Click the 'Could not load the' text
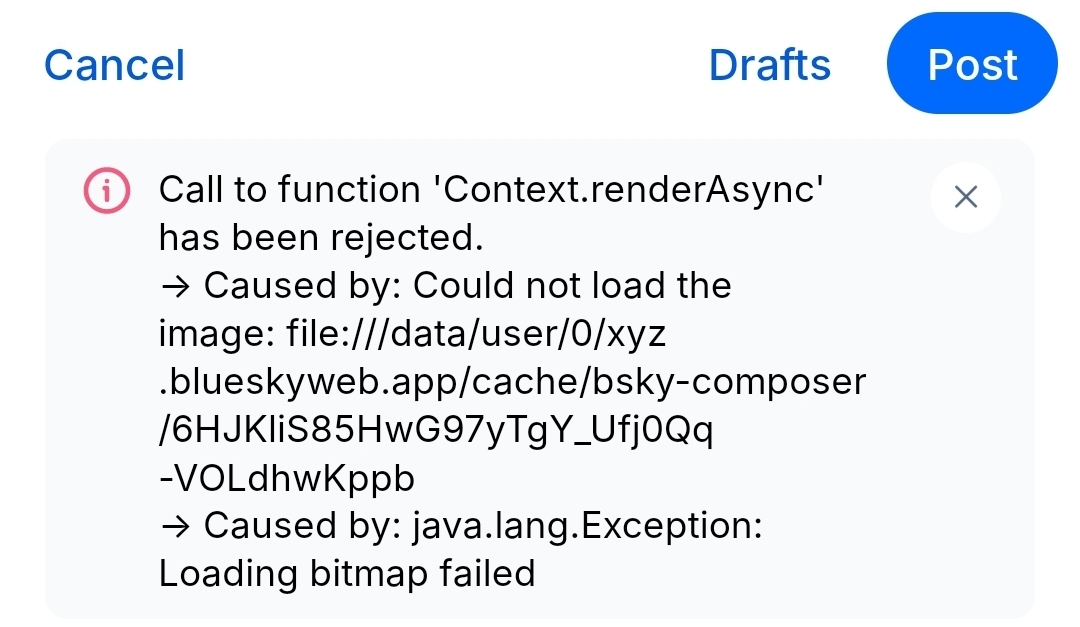The width and height of the screenshot is (1080, 627). pos(572,286)
